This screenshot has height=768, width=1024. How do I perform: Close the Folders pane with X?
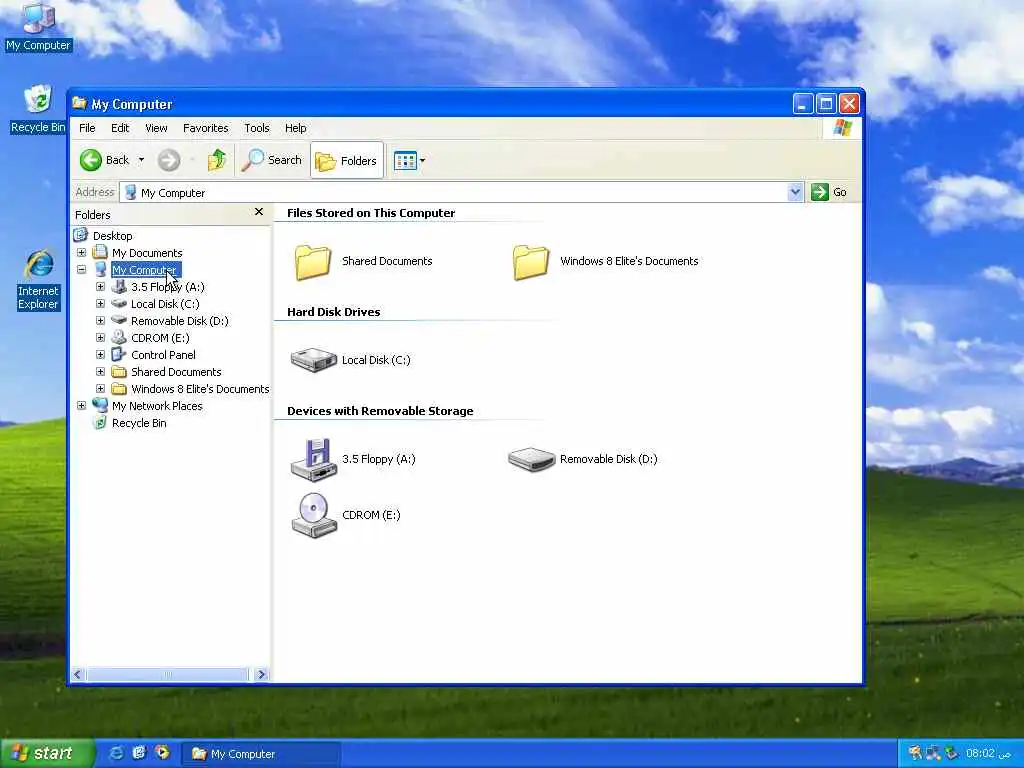click(259, 212)
